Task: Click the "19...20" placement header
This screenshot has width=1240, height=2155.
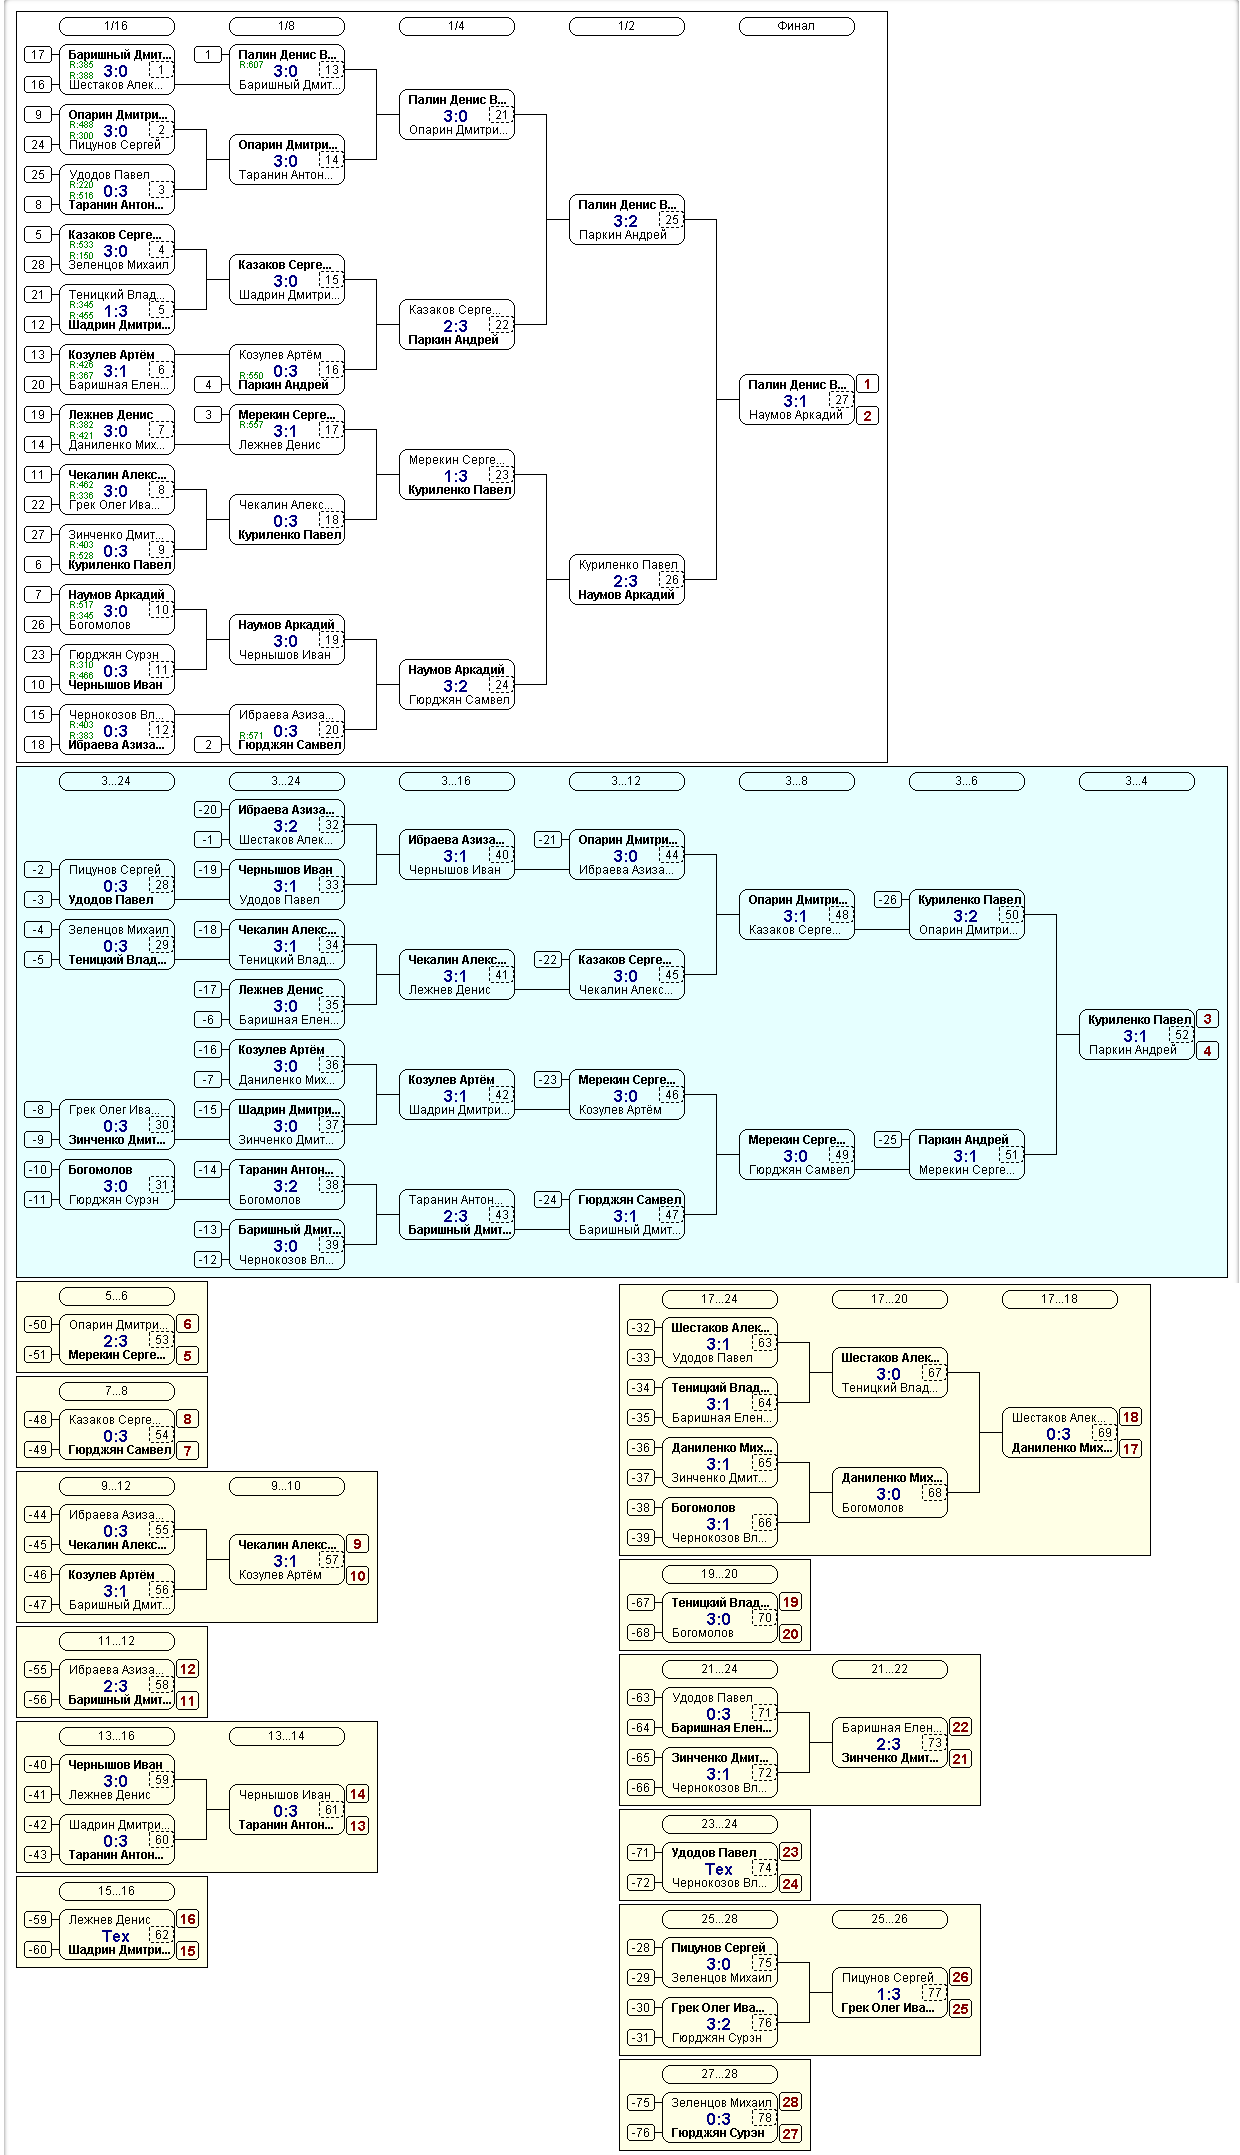Action: 719,1574
